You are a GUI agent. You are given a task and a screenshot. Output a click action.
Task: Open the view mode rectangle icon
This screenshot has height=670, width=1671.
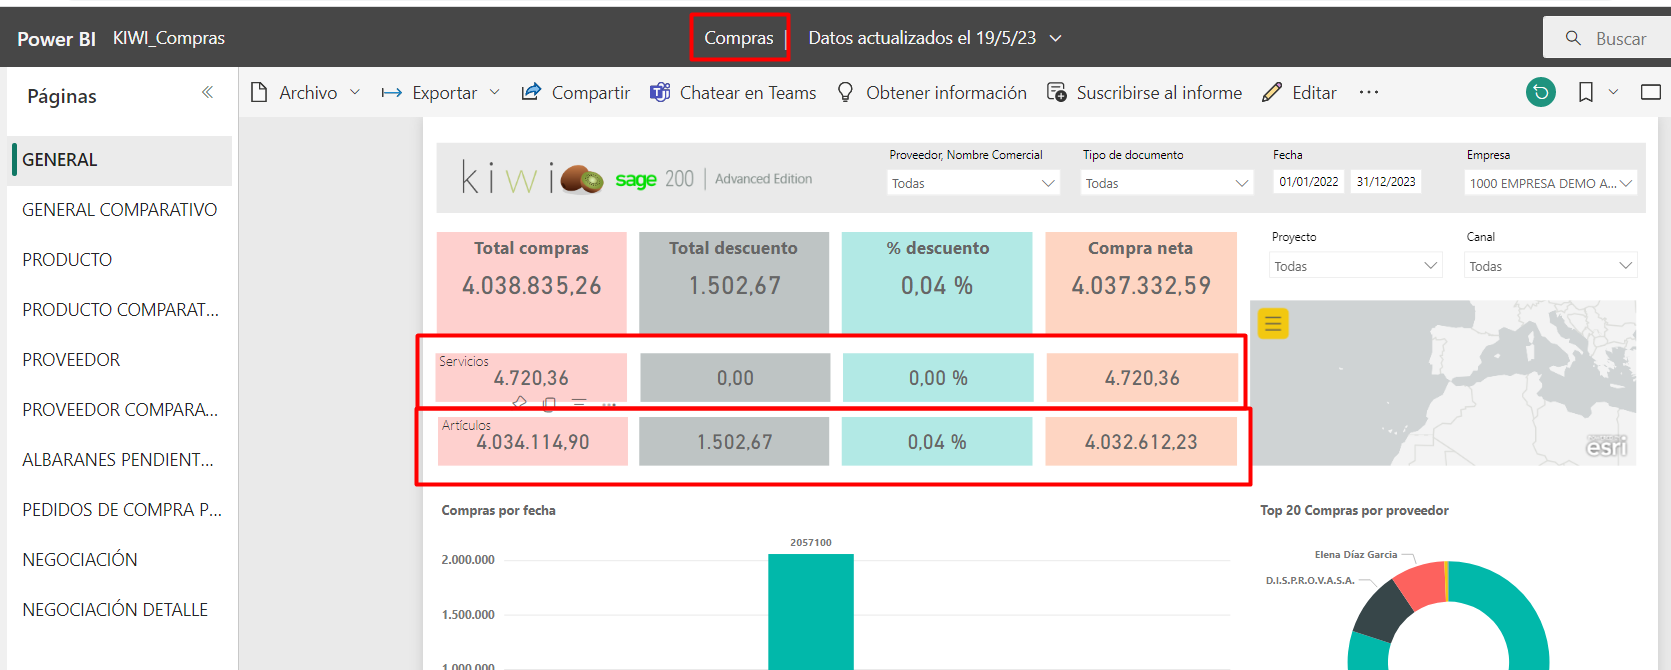1650,93
